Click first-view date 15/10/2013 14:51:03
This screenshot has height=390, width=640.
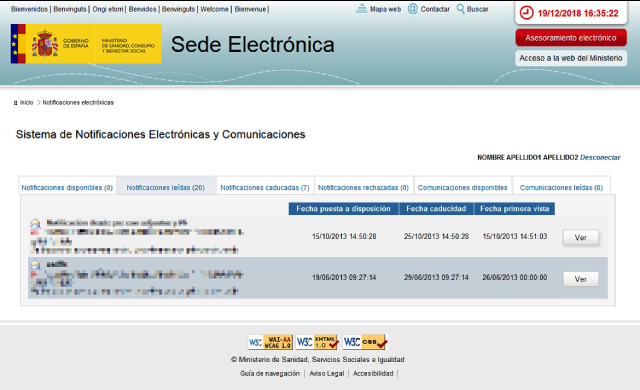point(515,236)
